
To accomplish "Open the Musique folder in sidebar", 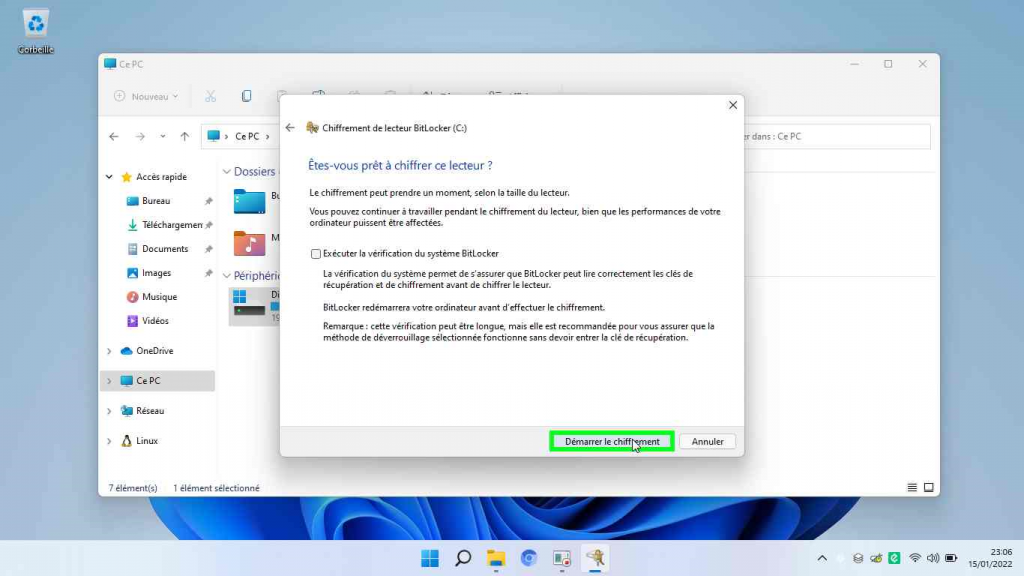I will point(158,297).
